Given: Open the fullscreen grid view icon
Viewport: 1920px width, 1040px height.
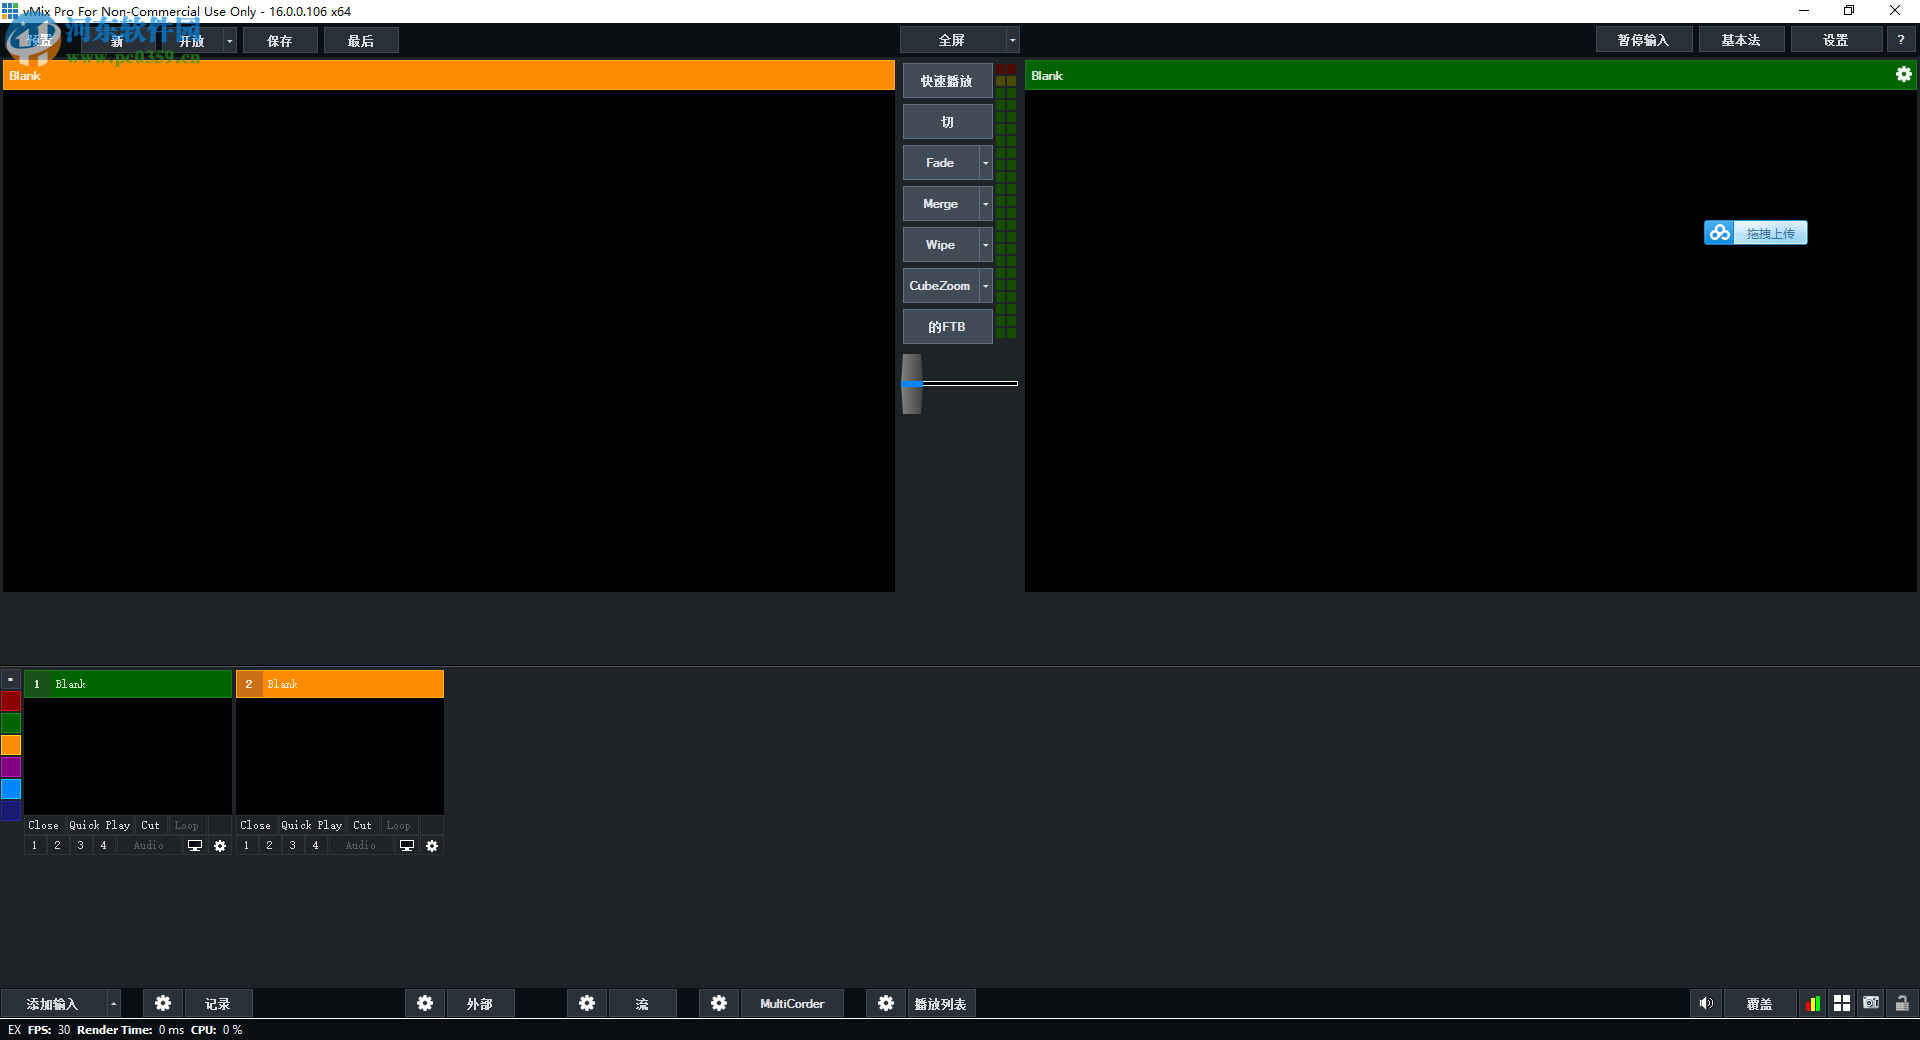Looking at the screenshot, I should click(1842, 1003).
